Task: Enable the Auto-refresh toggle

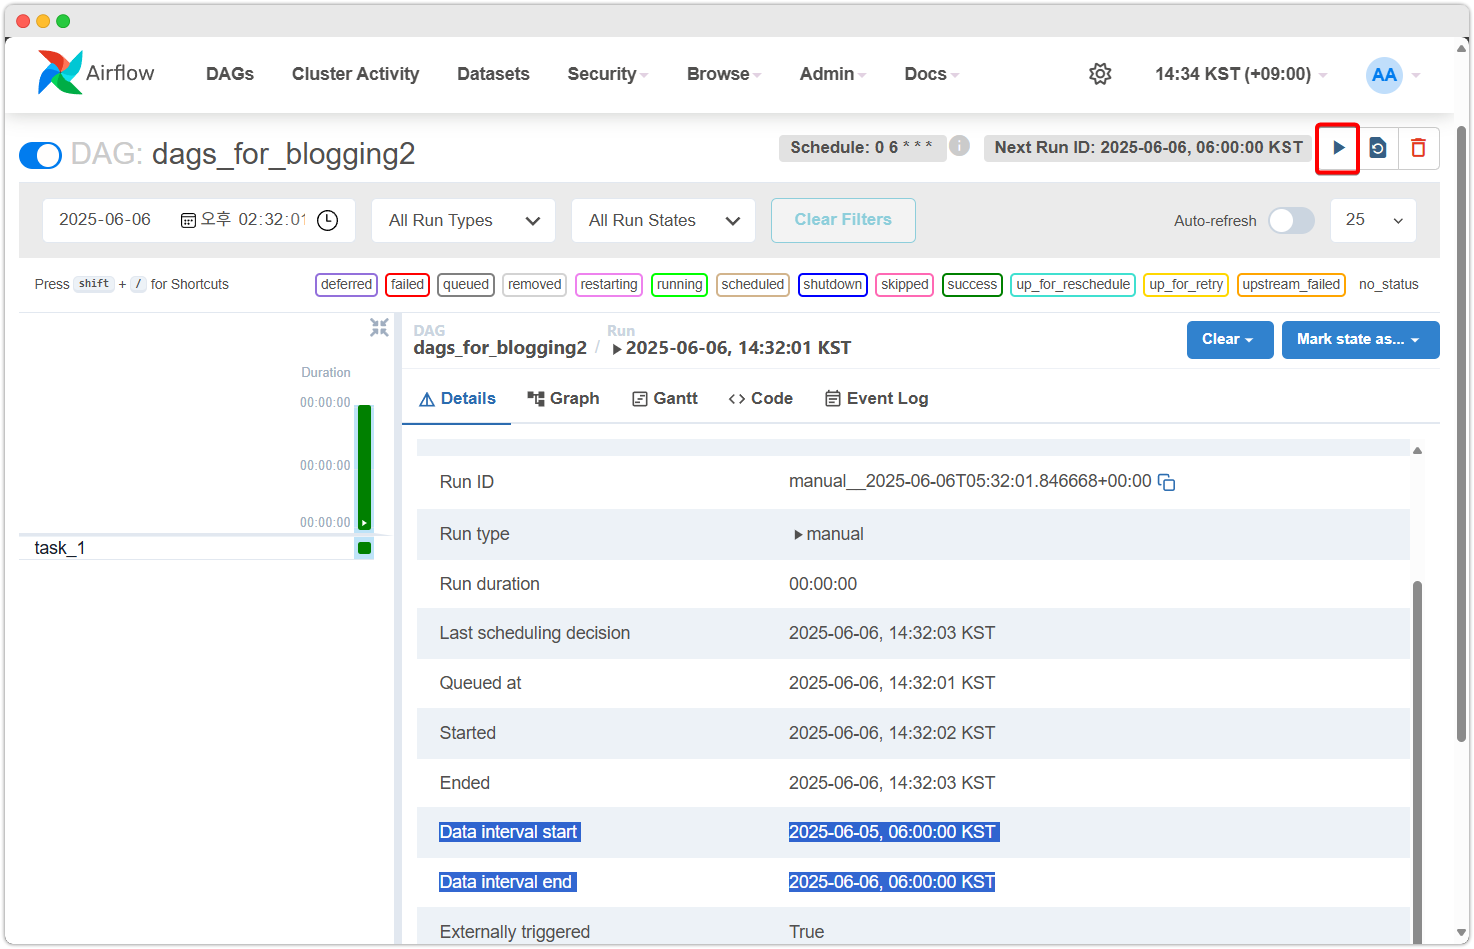Action: (x=1291, y=221)
